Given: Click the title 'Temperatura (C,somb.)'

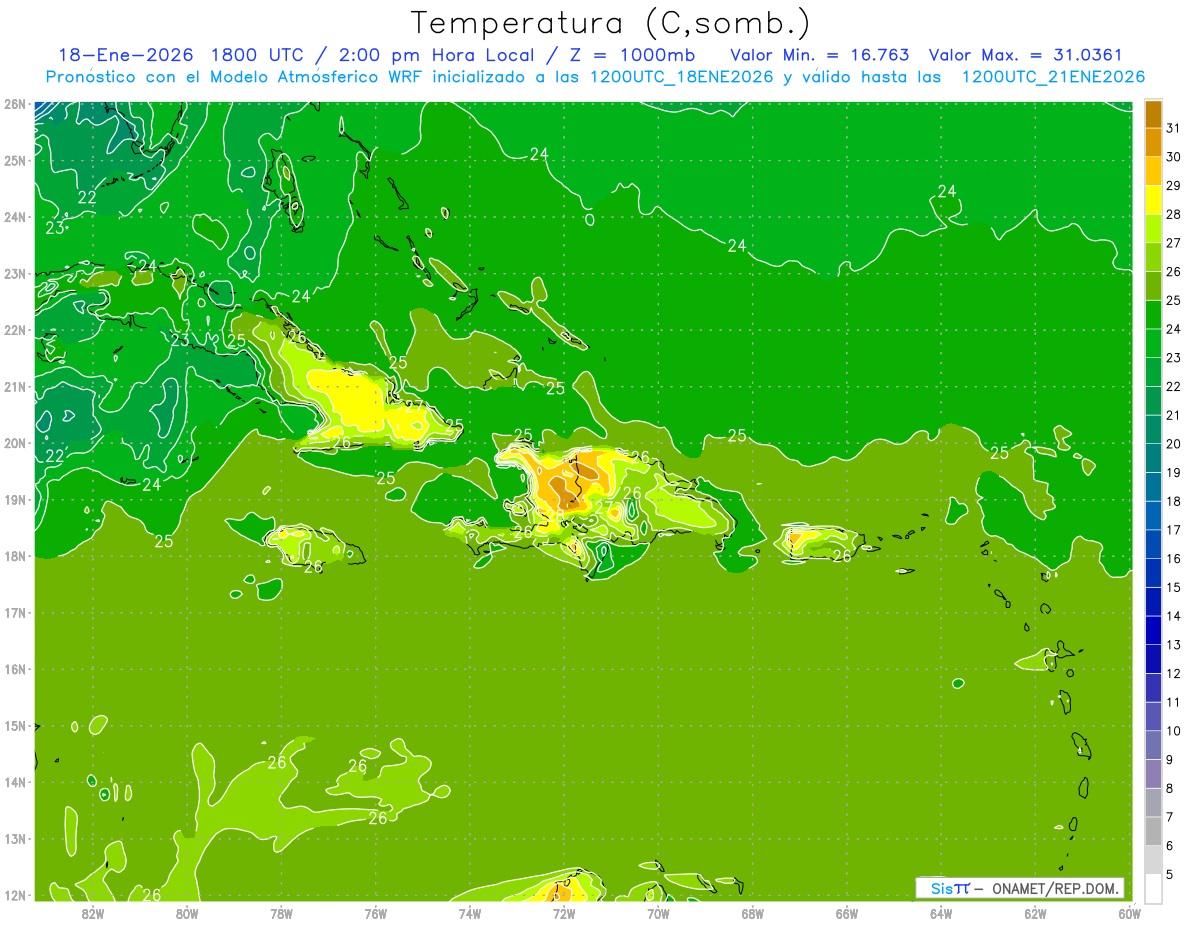Looking at the screenshot, I should pos(611,24).
